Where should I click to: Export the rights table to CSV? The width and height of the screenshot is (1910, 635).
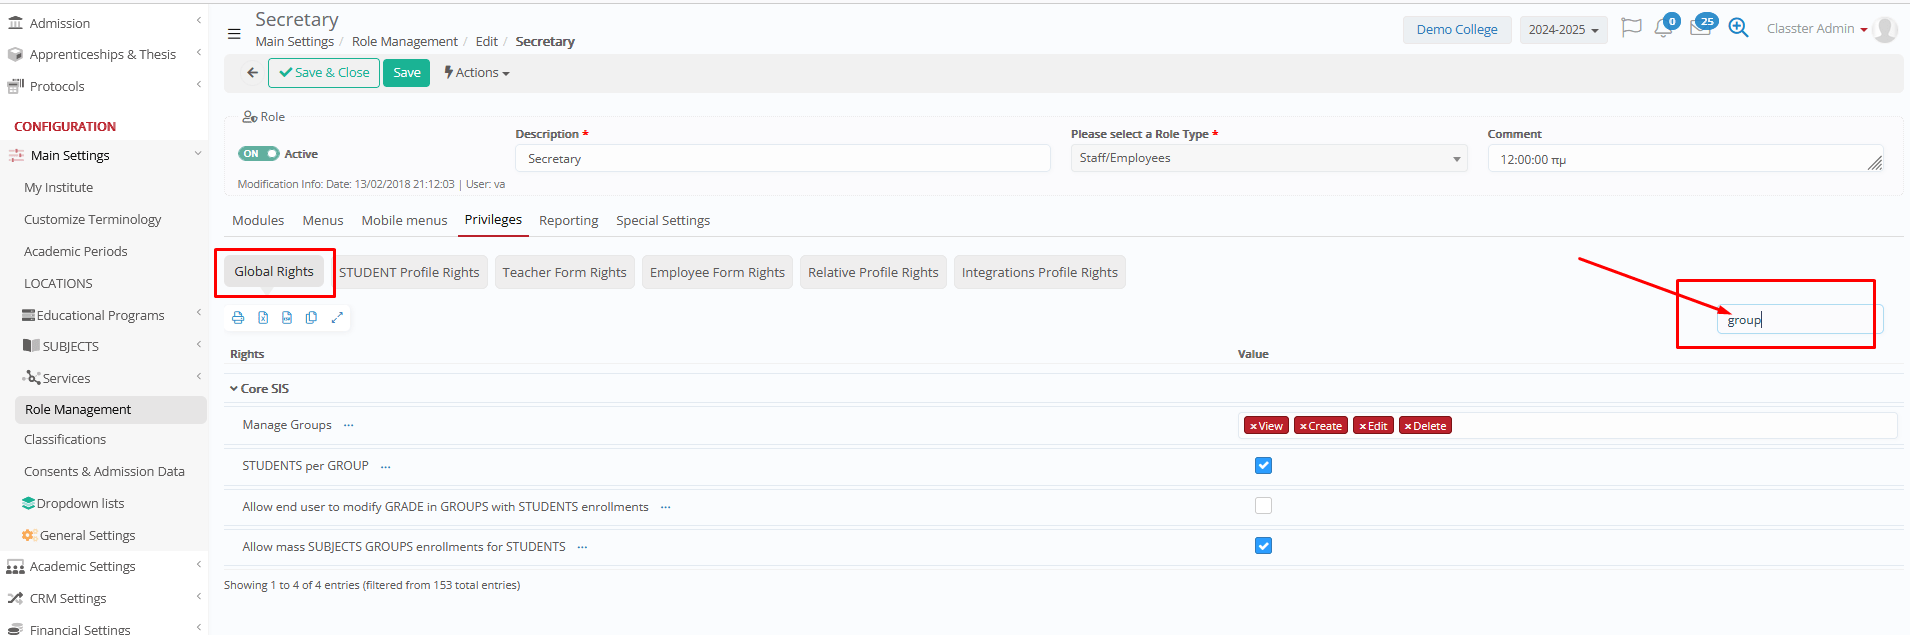(287, 318)
